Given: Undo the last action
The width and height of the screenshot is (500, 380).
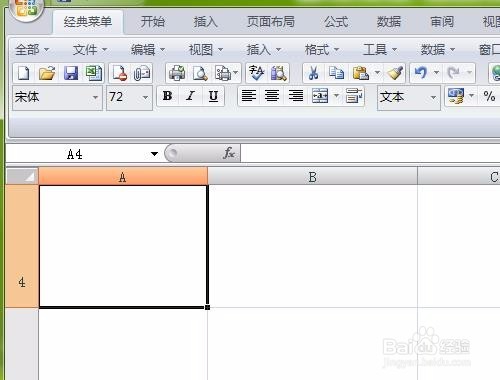Looking at the screenshot, I should pyautogui.click(x=421, y=72).
